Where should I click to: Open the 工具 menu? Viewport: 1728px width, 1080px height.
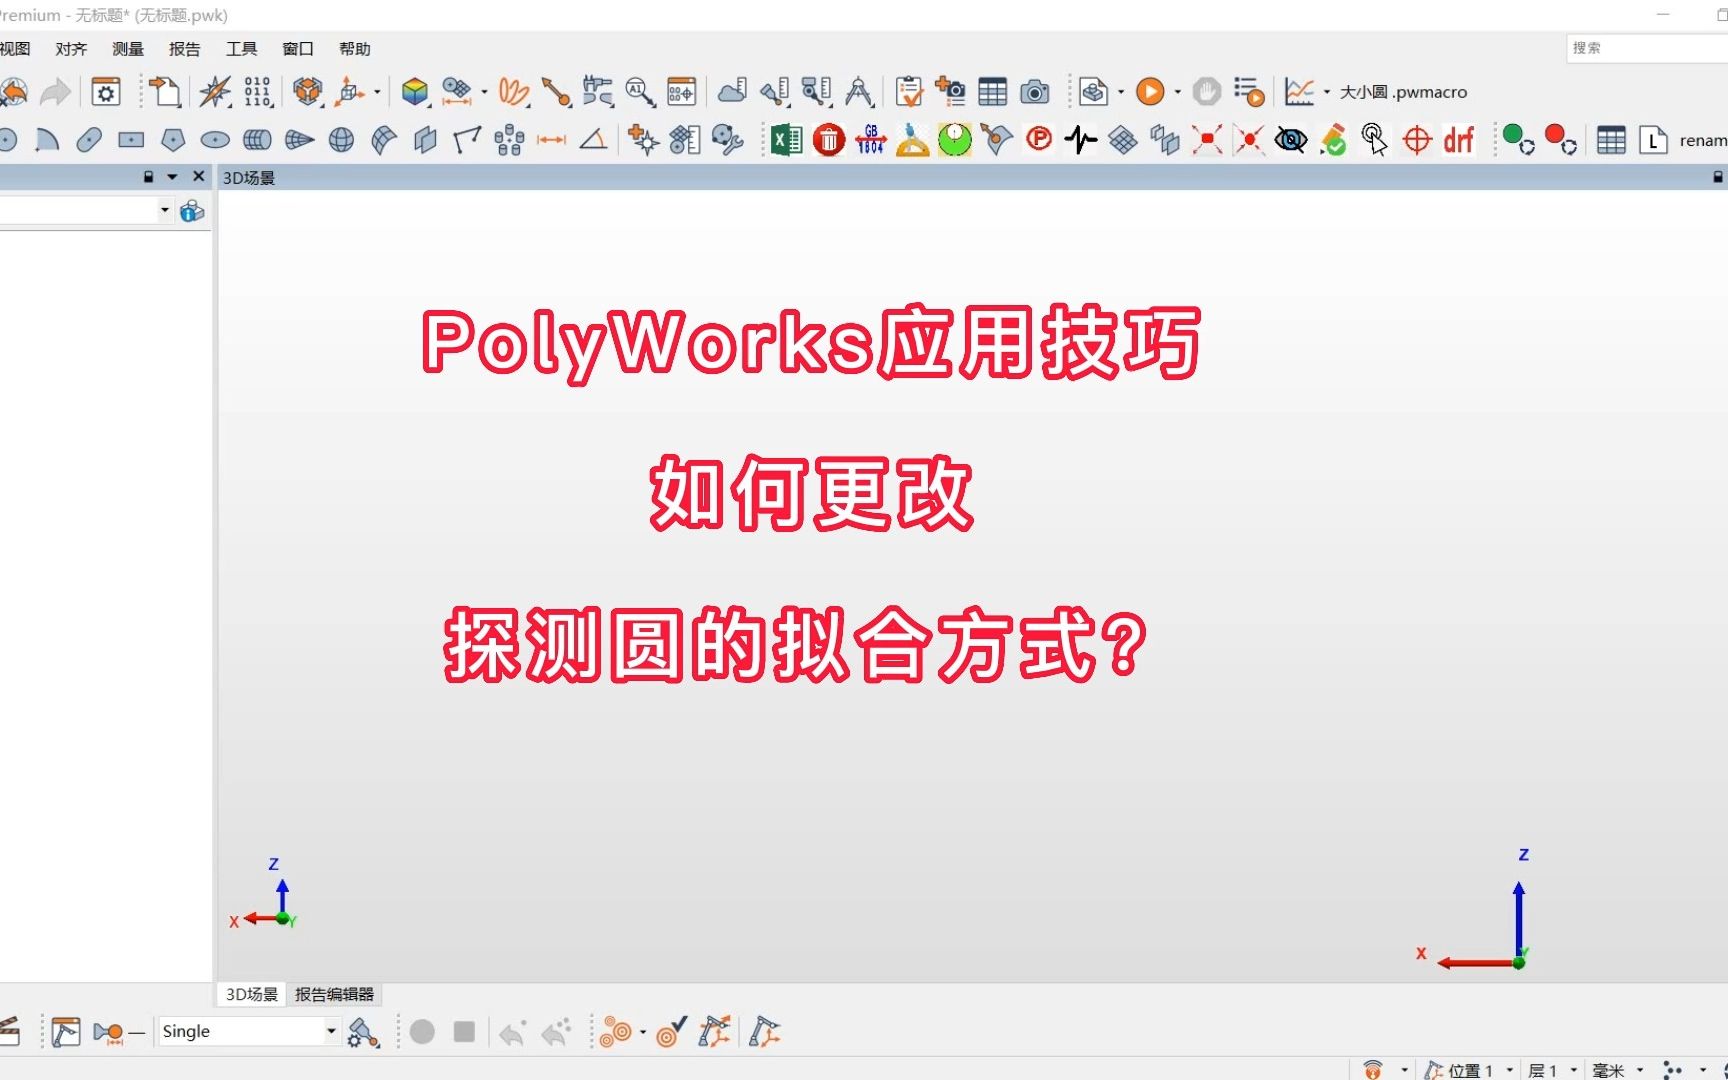click(x=242, y=49)
